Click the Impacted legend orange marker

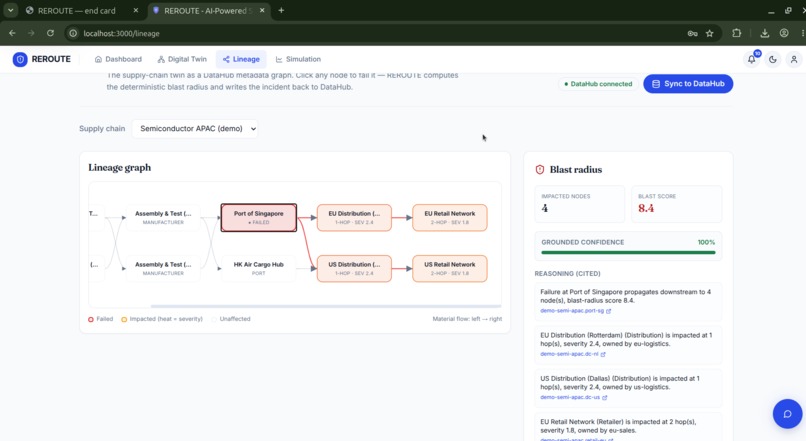click(124, 319)
